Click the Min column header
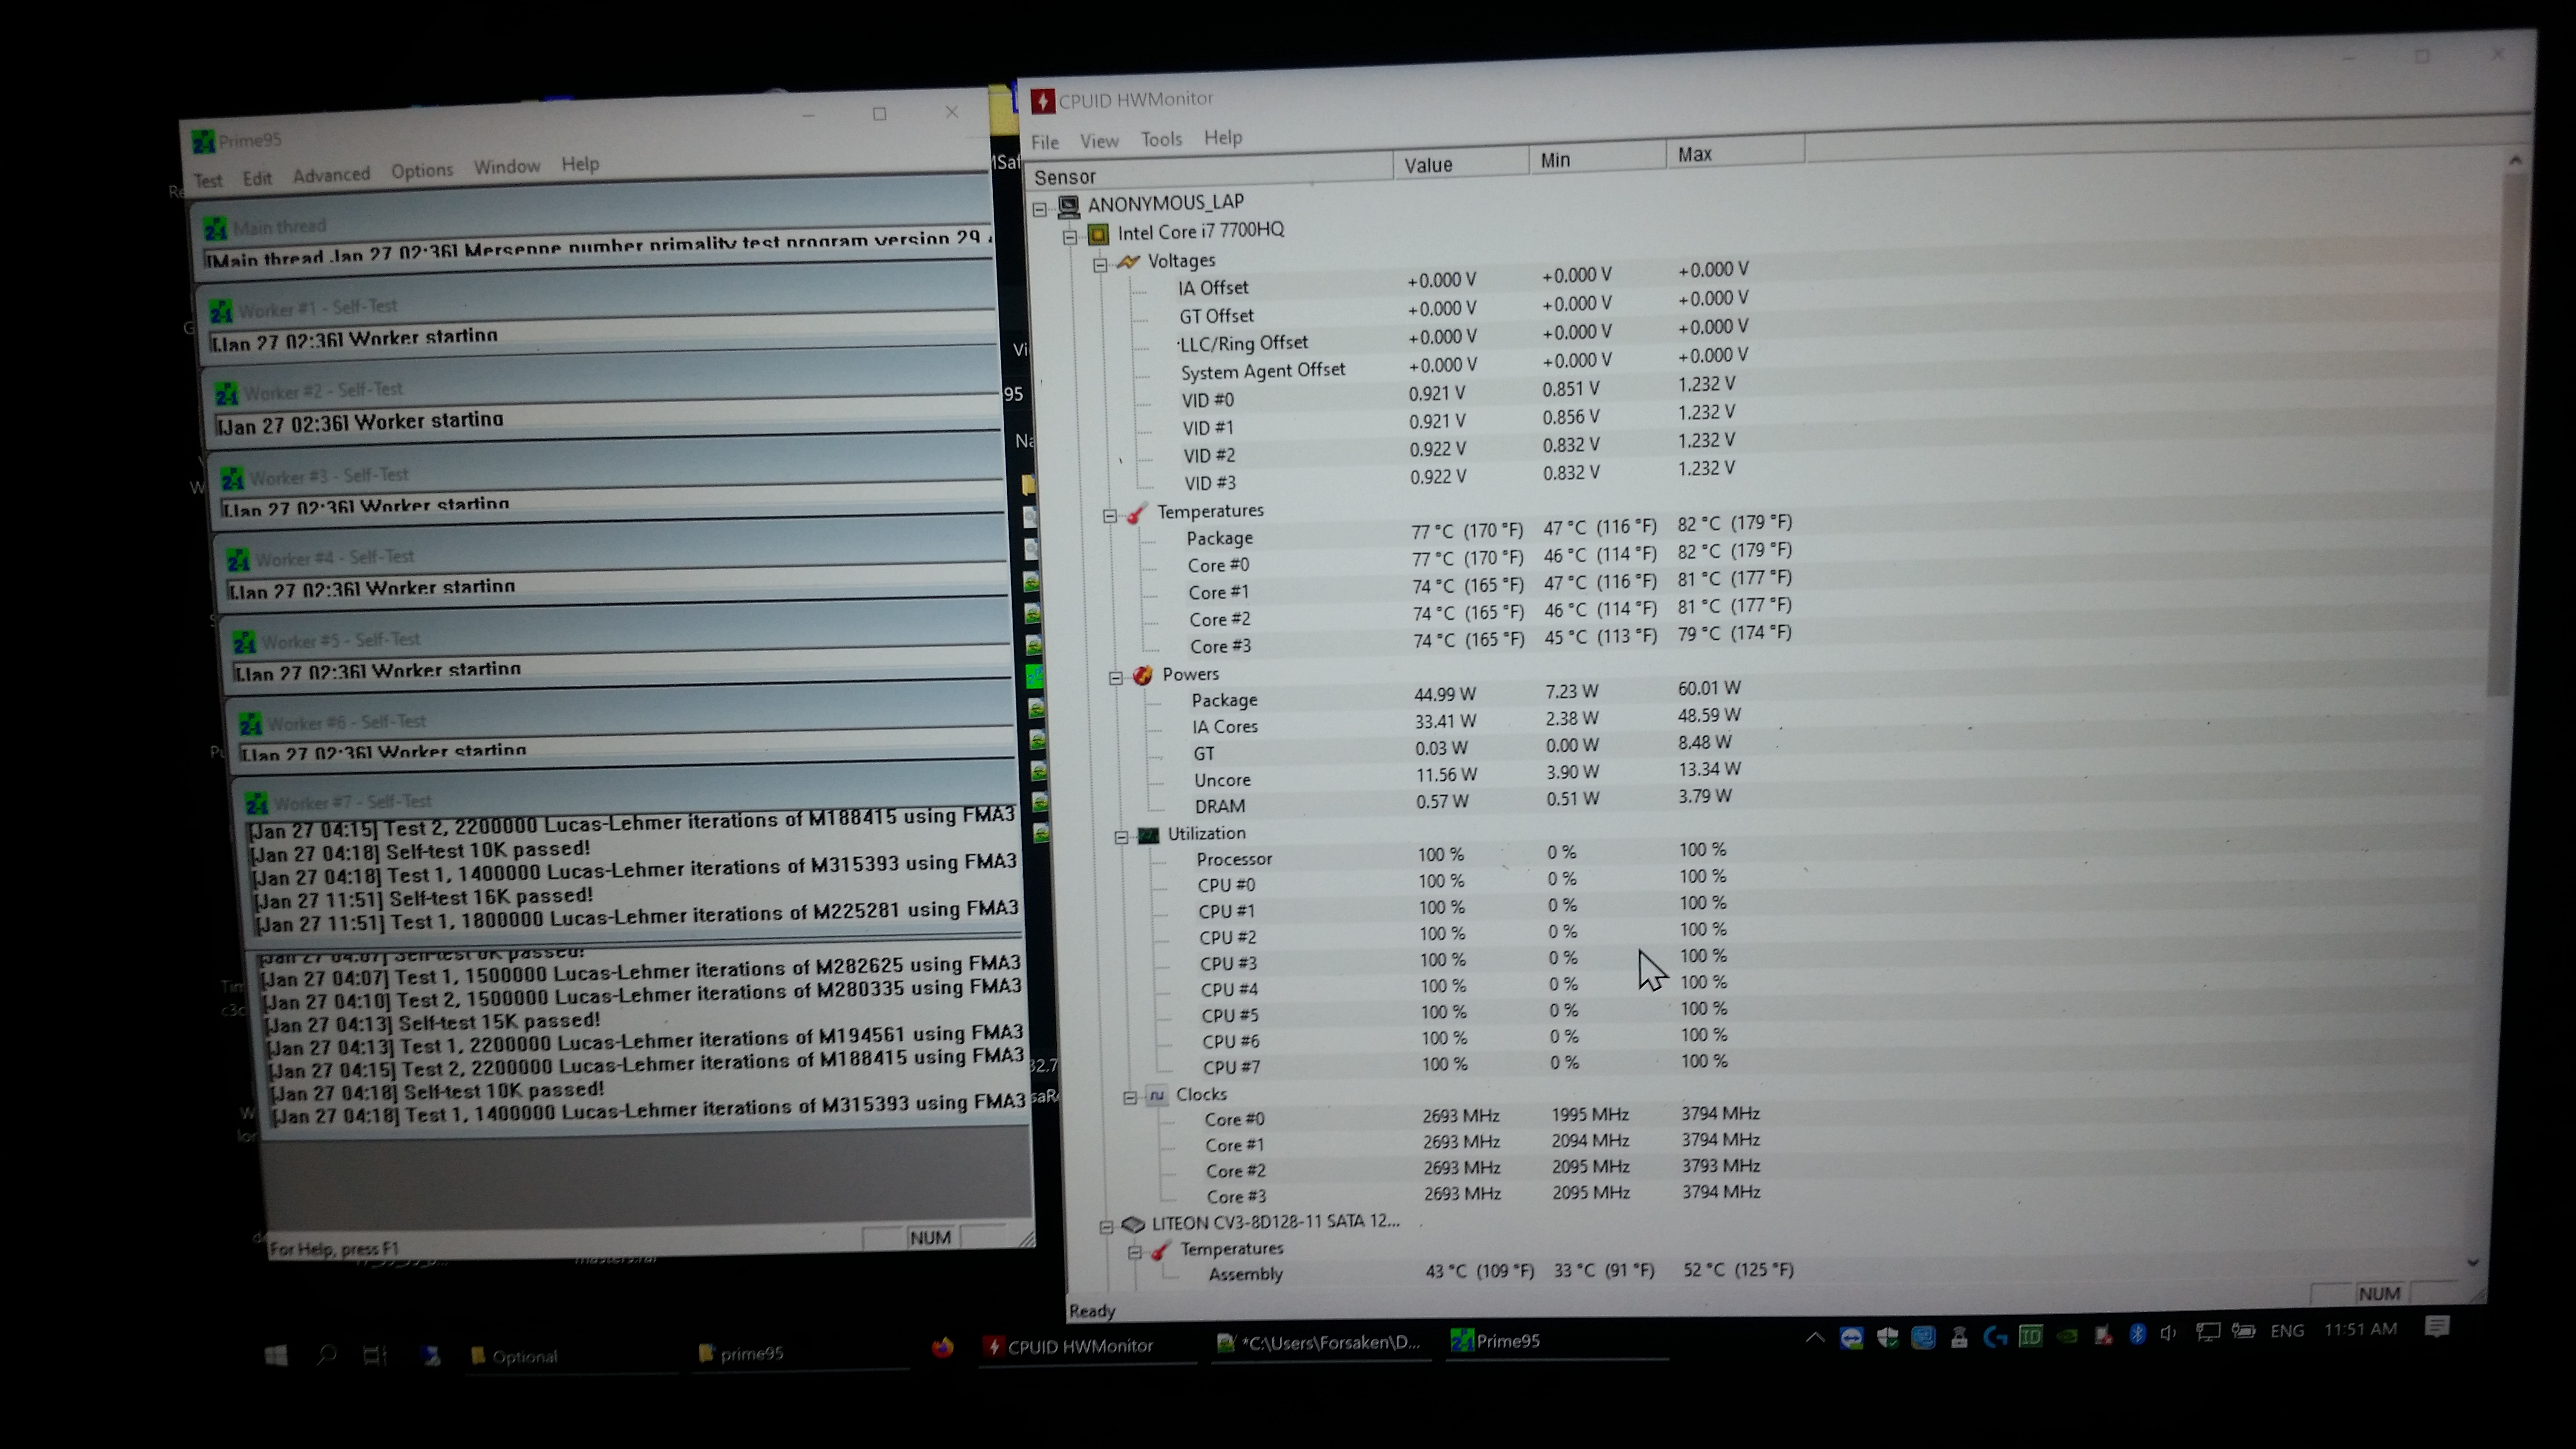The height and width of the screenshot is (1449, 2576). pos(1597,160)
